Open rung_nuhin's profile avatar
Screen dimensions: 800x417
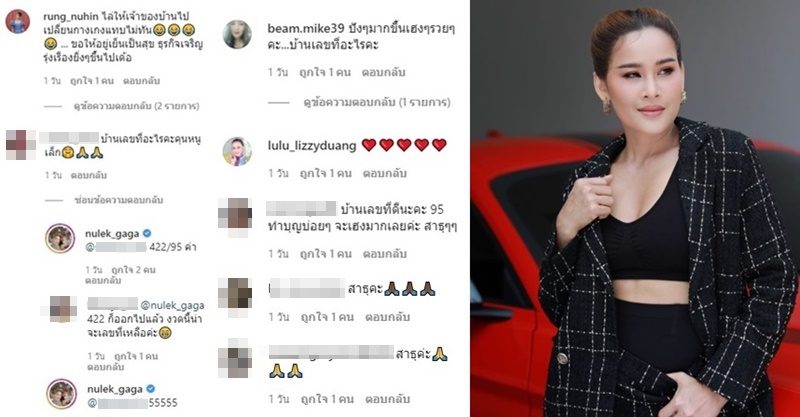(18, 21)
